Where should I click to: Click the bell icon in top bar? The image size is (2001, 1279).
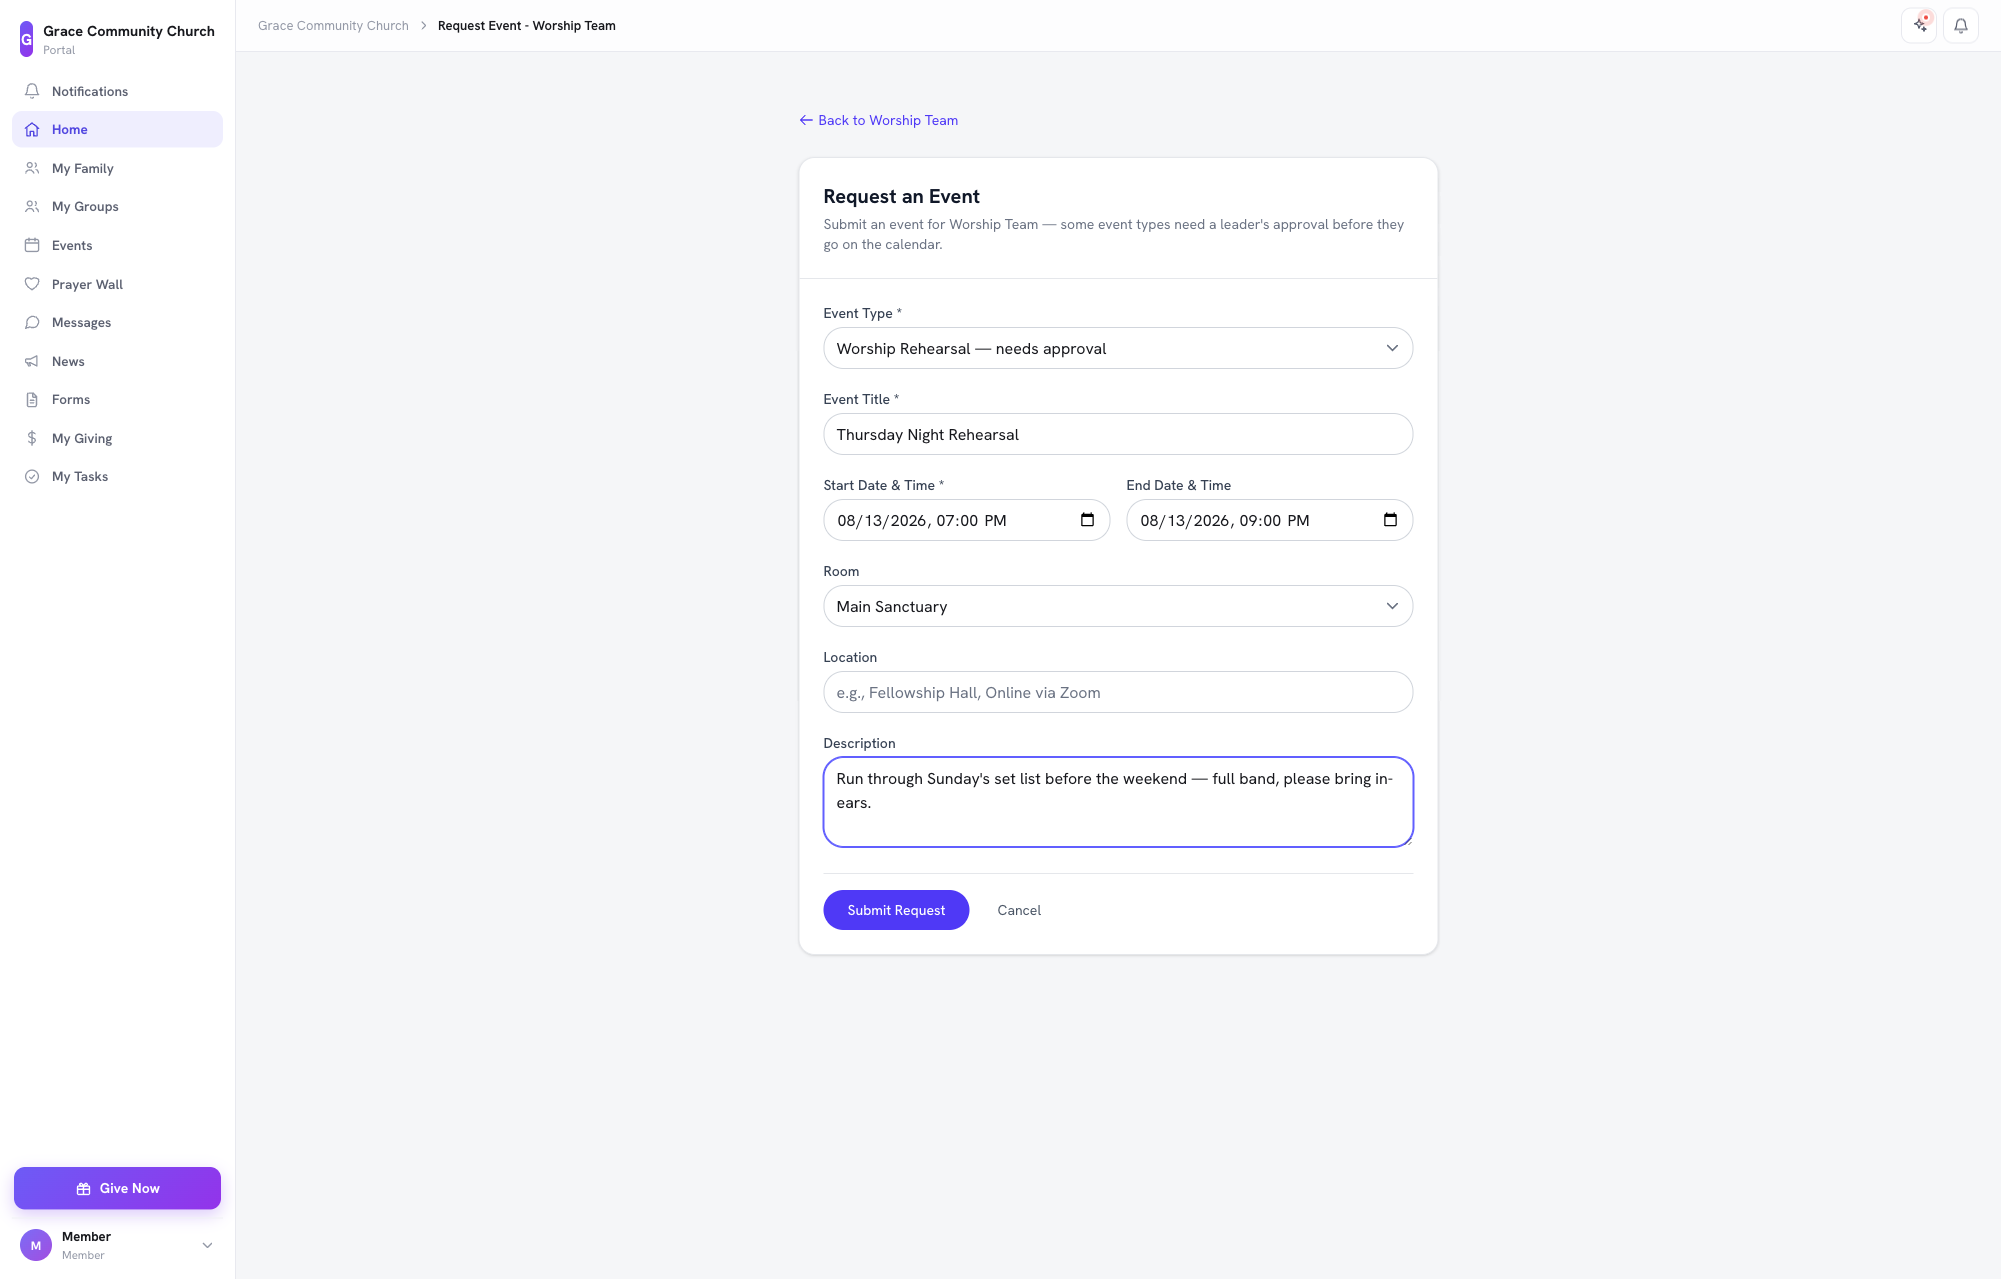(1960, 25)
